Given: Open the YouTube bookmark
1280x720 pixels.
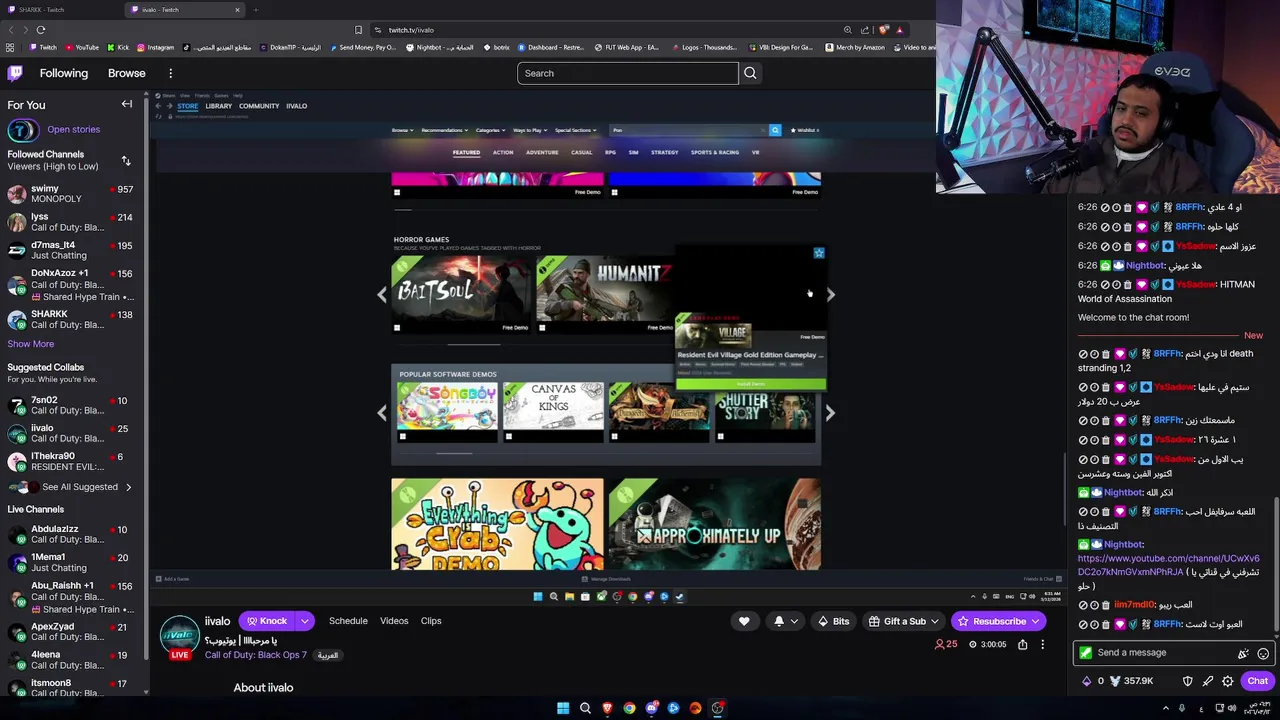Looking at the screenshot, I should [81, 47].
